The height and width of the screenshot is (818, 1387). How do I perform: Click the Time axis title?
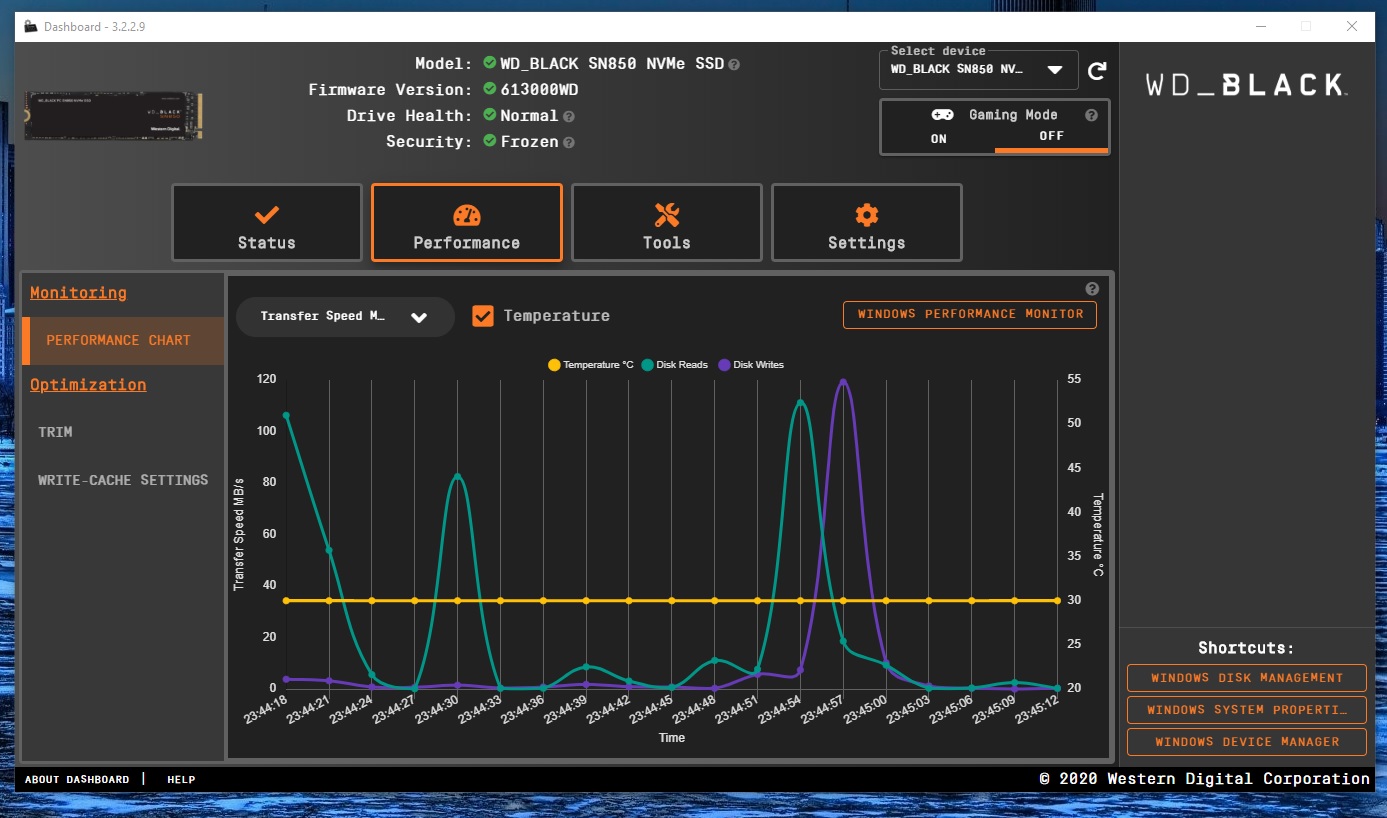coord(672,738)
